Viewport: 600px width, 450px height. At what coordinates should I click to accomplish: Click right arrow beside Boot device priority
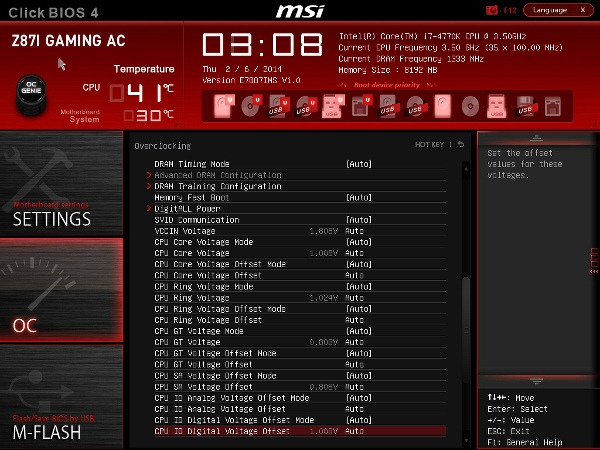tap(432, 85)
